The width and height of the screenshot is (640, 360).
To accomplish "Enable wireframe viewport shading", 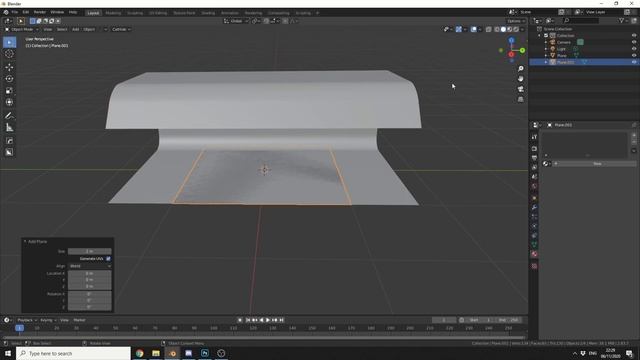I will pos(497,29).
